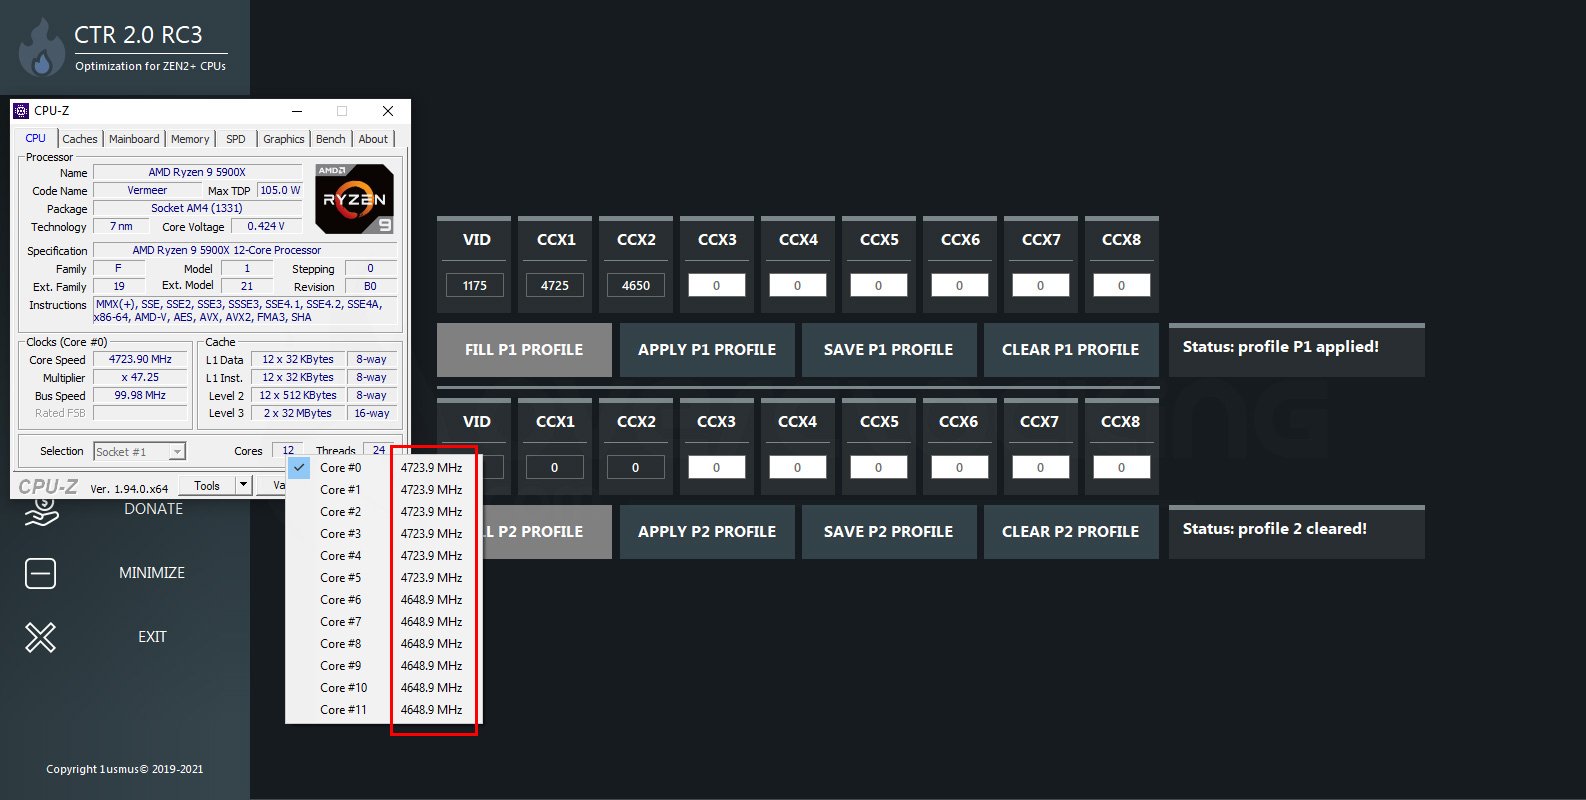This screenshot has width=1586, height=800.
Task: Click the P1 CCX8 input field
Action: (x=1121, y=285)
